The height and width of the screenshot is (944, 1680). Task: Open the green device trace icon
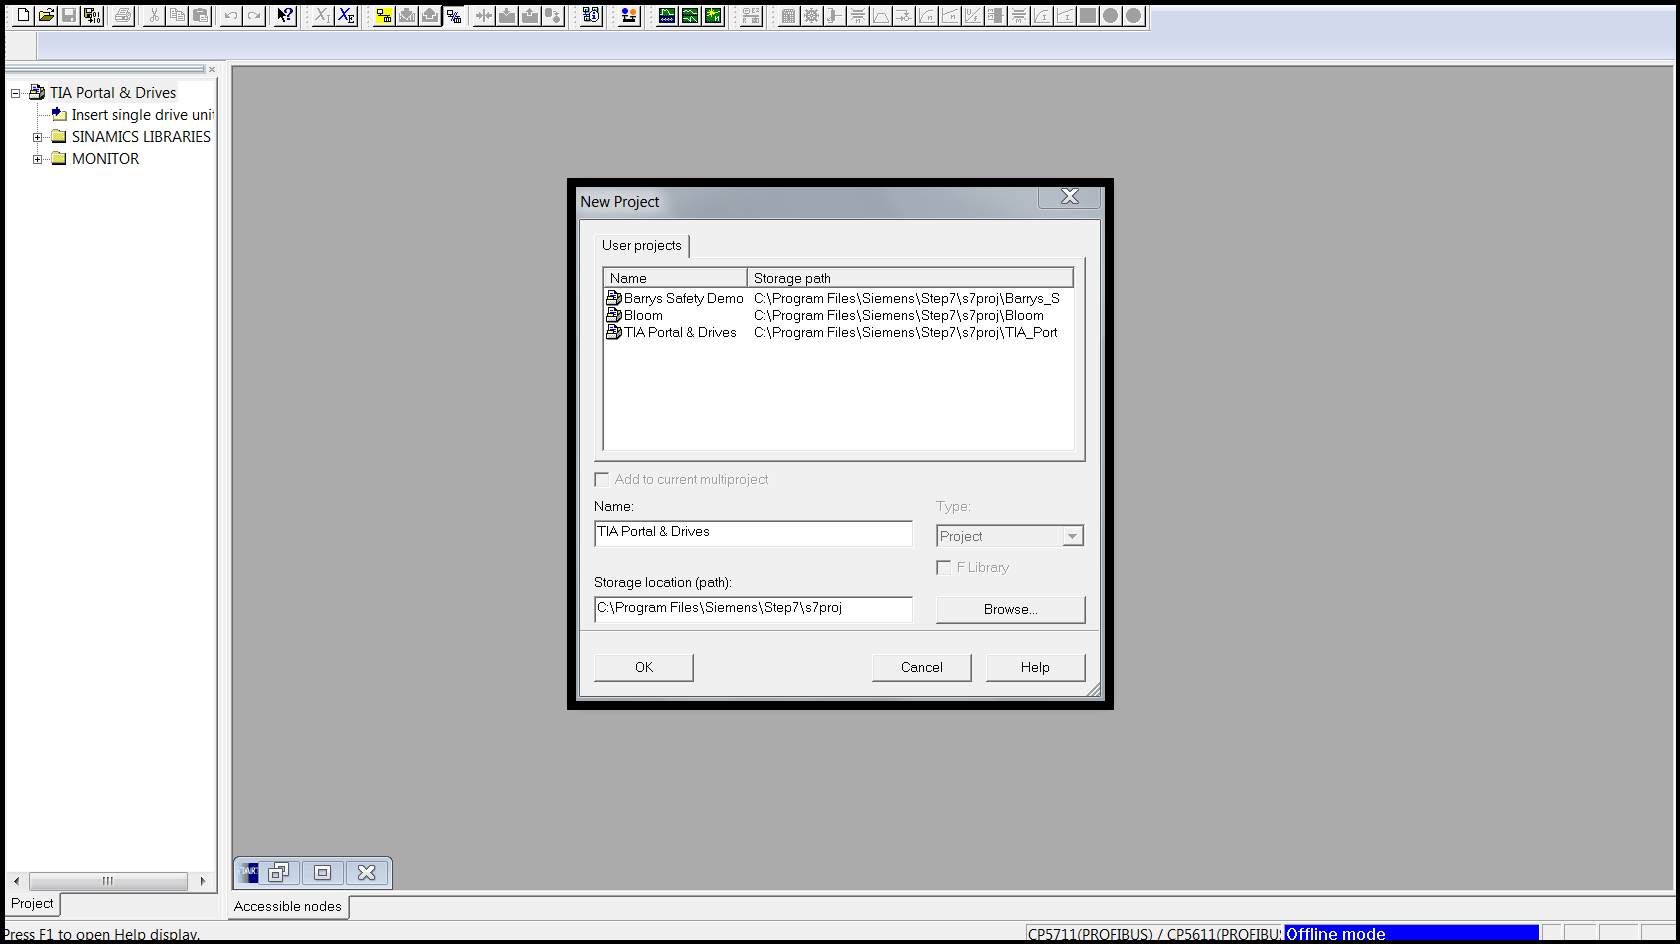pos(666,15)
